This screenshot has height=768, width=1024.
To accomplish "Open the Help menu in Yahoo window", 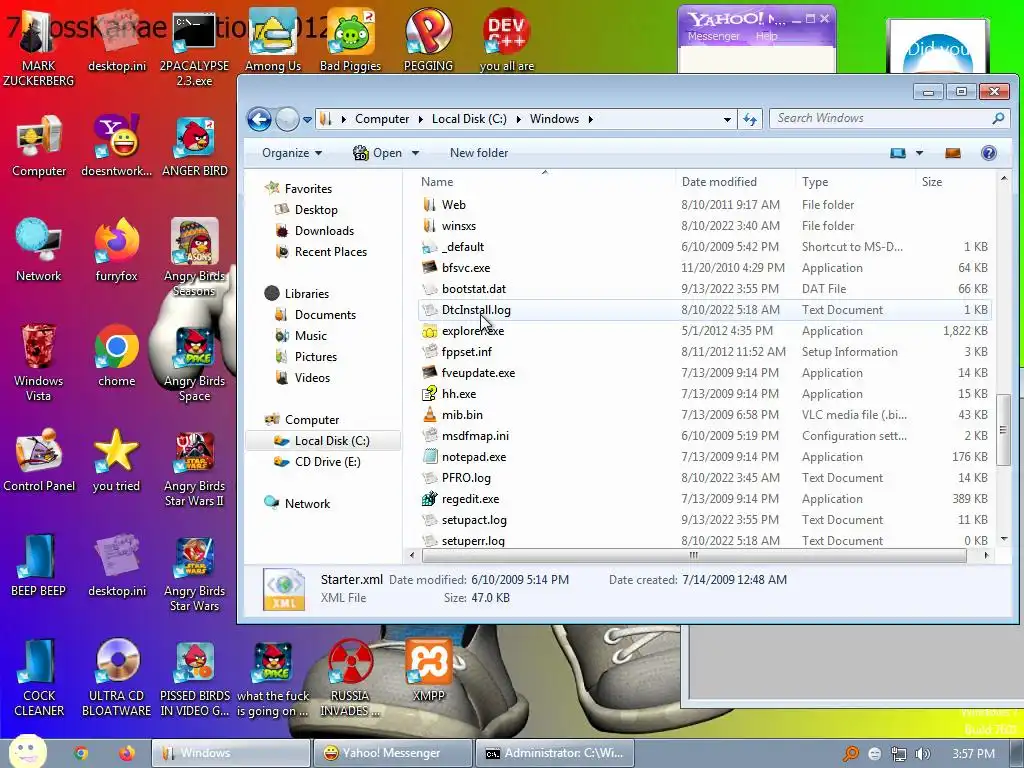I will [767, 37].
